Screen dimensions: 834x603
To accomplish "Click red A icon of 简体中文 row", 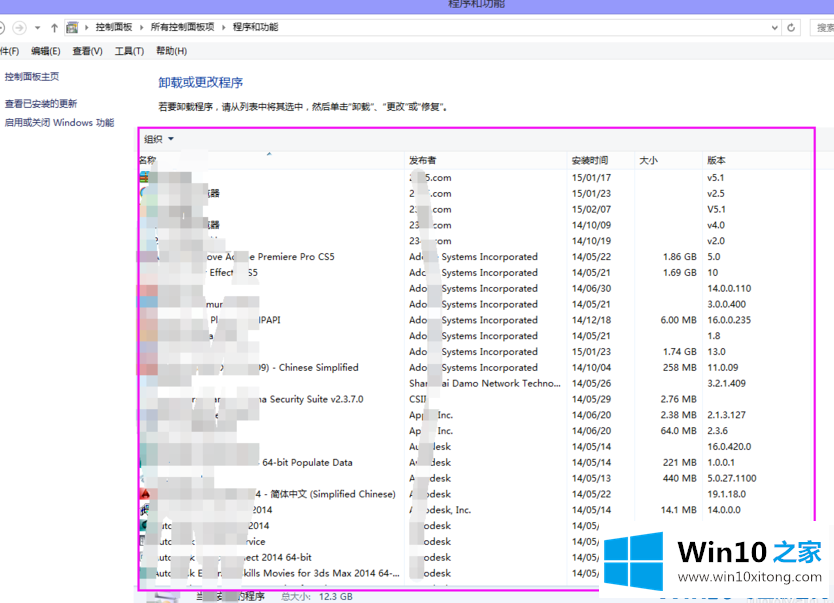I will coord(145,494).
